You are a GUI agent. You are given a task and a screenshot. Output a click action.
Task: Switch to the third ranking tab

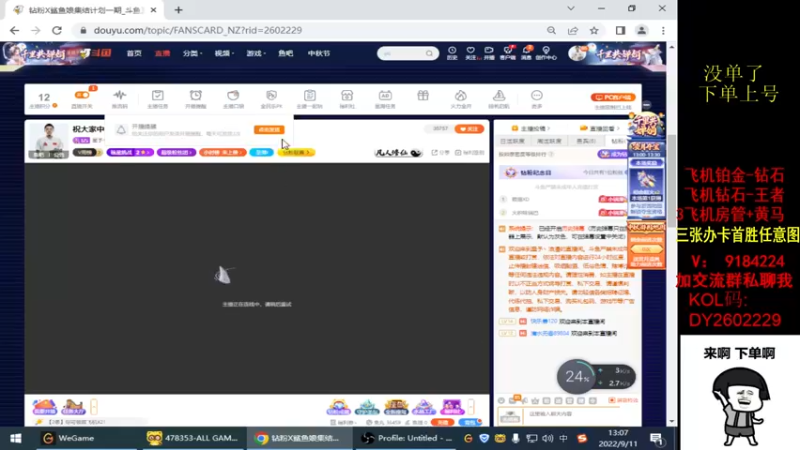pos(586,141)
